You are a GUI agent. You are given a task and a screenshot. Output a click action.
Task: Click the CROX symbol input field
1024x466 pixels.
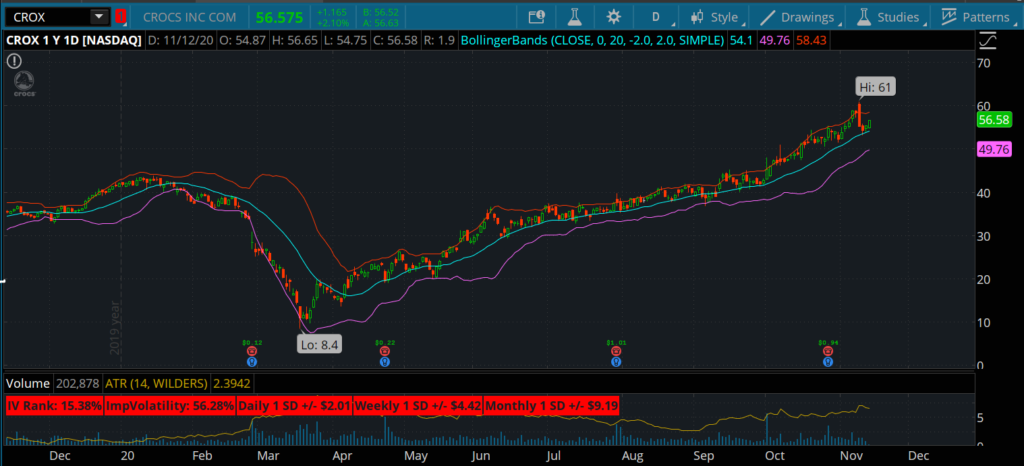(48, 16)
